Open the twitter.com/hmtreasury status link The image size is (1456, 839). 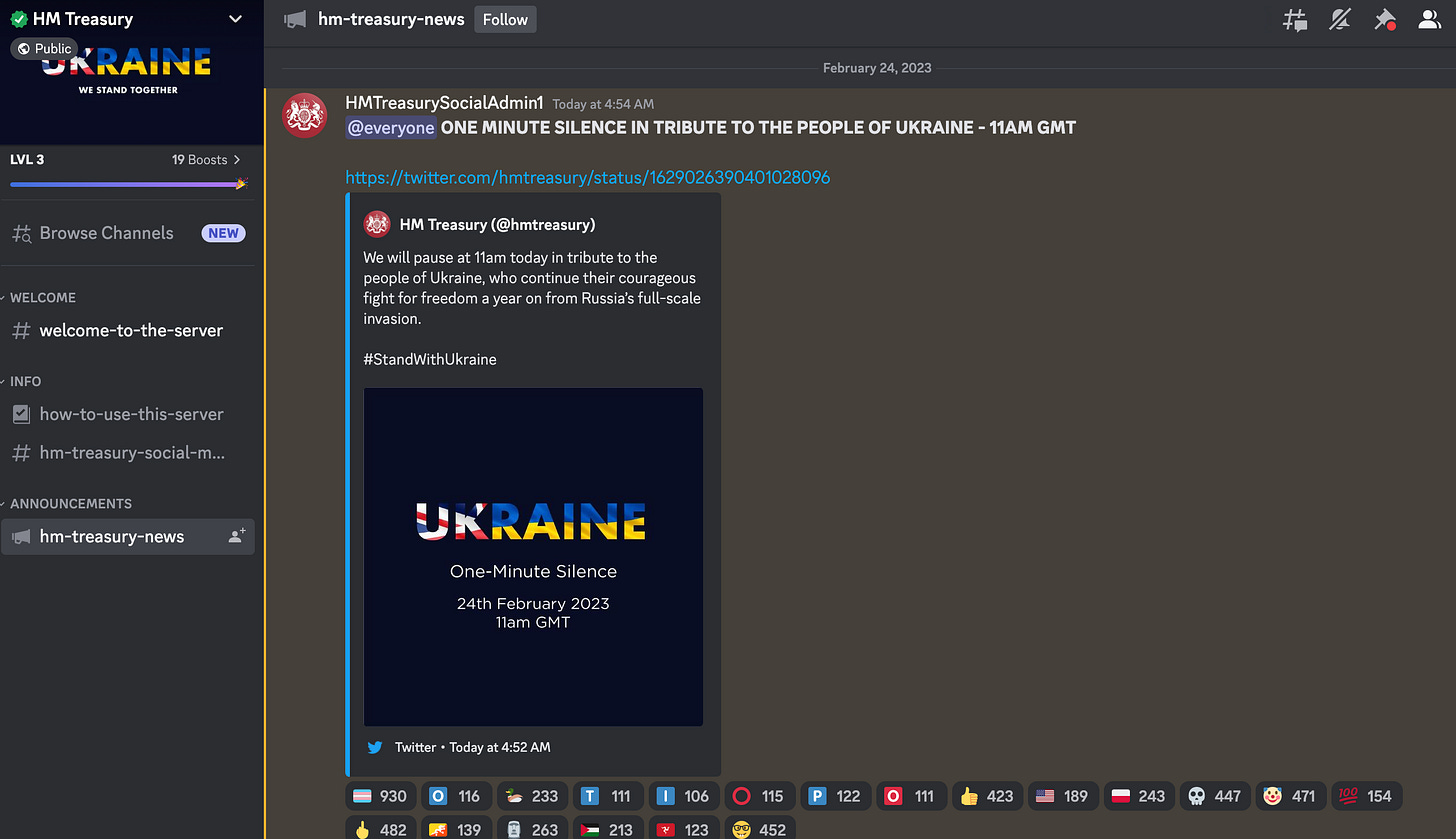click(x=587, y=177)
